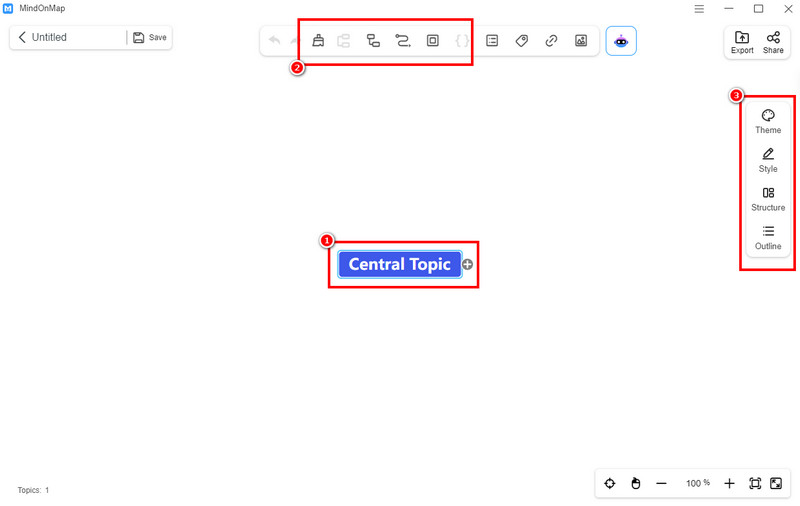Click the fit to screen icon
The image size is (800, 506).
pyautogui.click(x=755, y=483)
